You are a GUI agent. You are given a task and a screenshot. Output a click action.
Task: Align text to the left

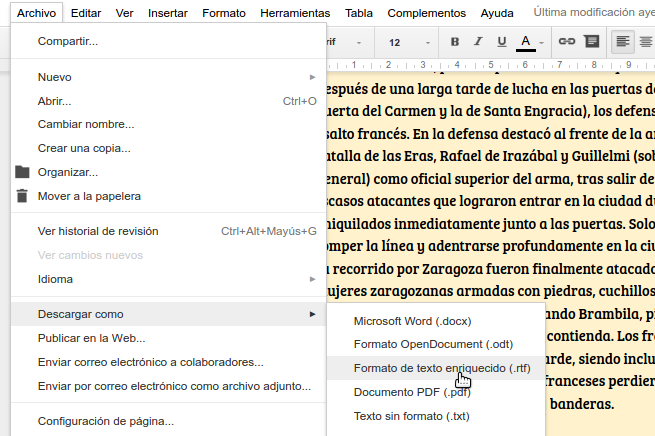[x=622, y=41]
